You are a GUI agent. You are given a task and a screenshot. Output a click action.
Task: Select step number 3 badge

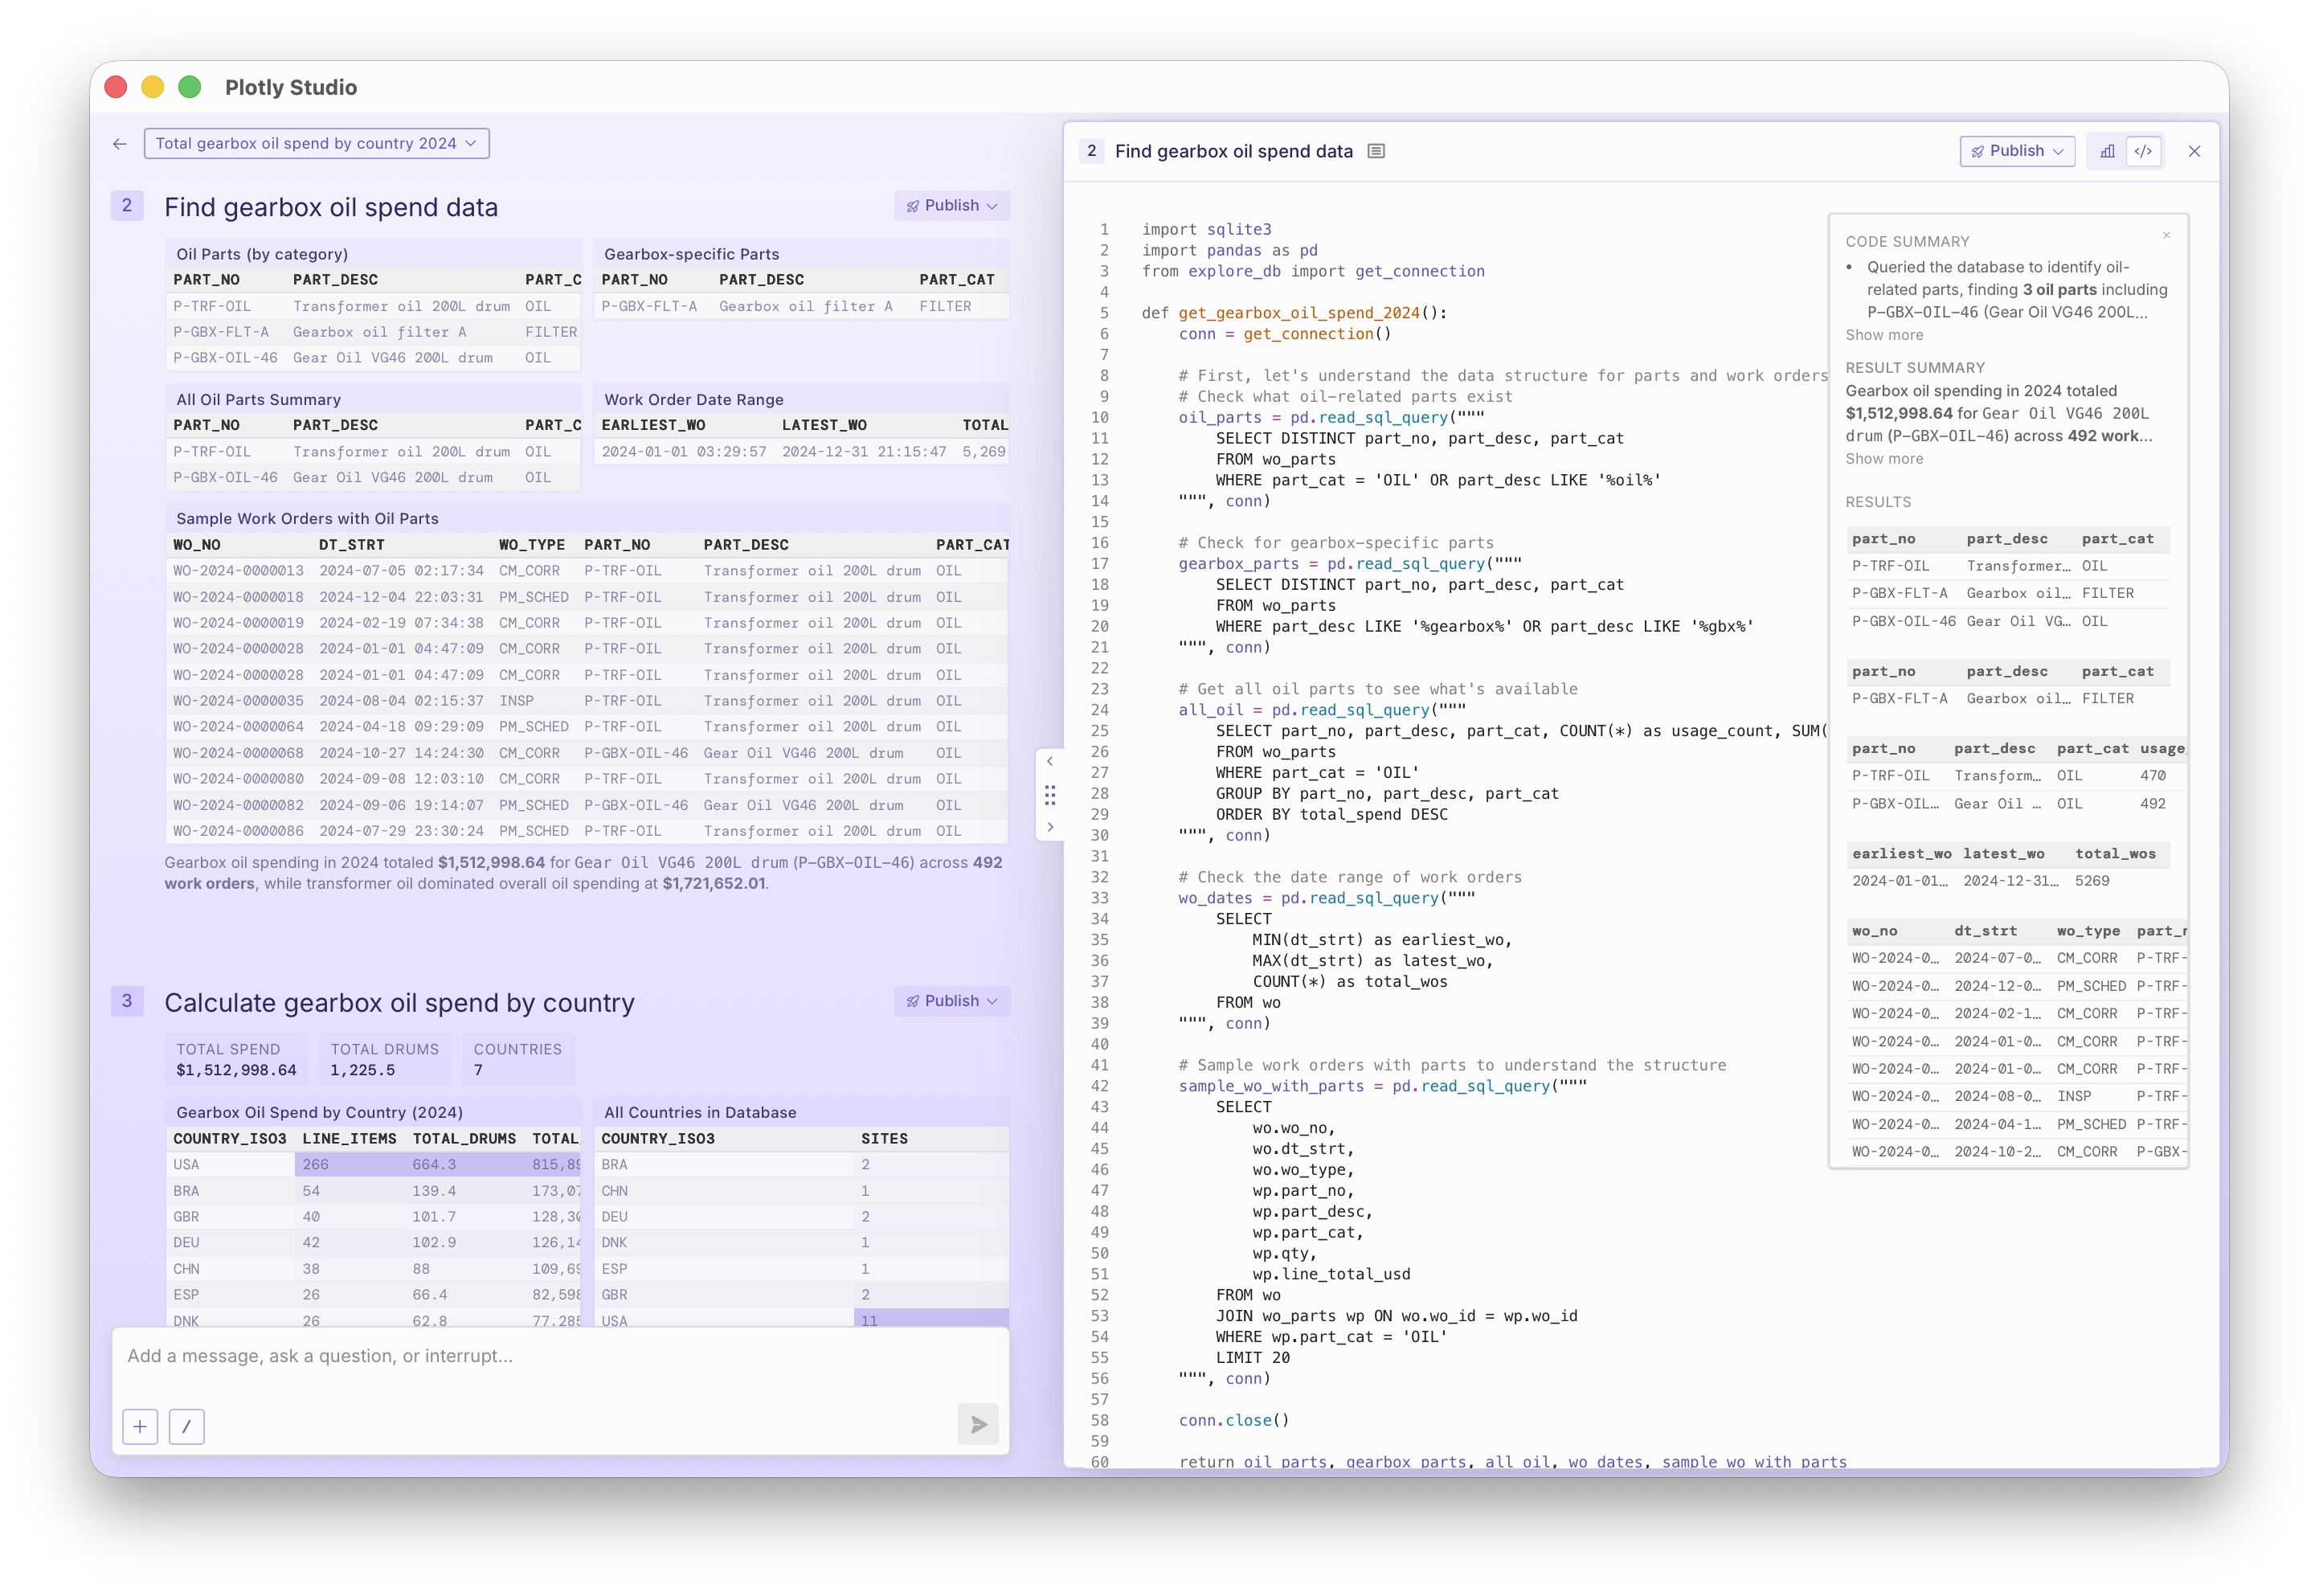tap(127, 1001)
